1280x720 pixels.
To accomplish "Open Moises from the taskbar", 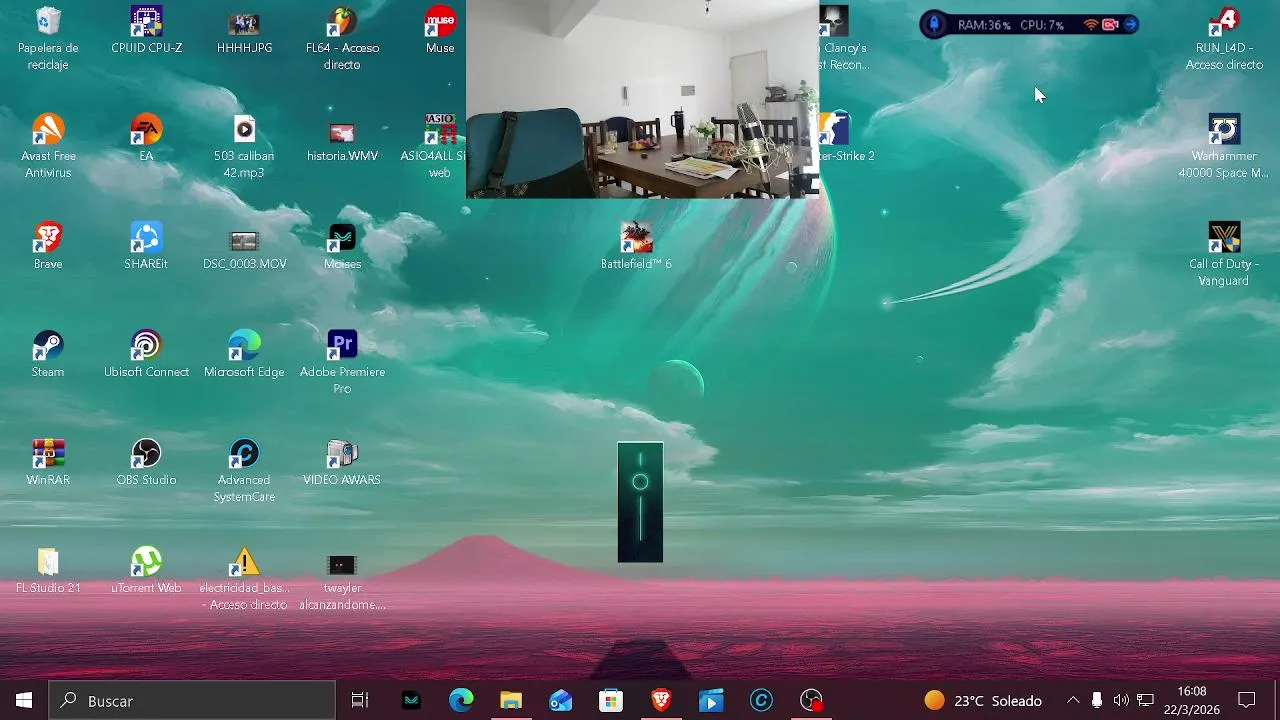I will click(x=411, y=700).
